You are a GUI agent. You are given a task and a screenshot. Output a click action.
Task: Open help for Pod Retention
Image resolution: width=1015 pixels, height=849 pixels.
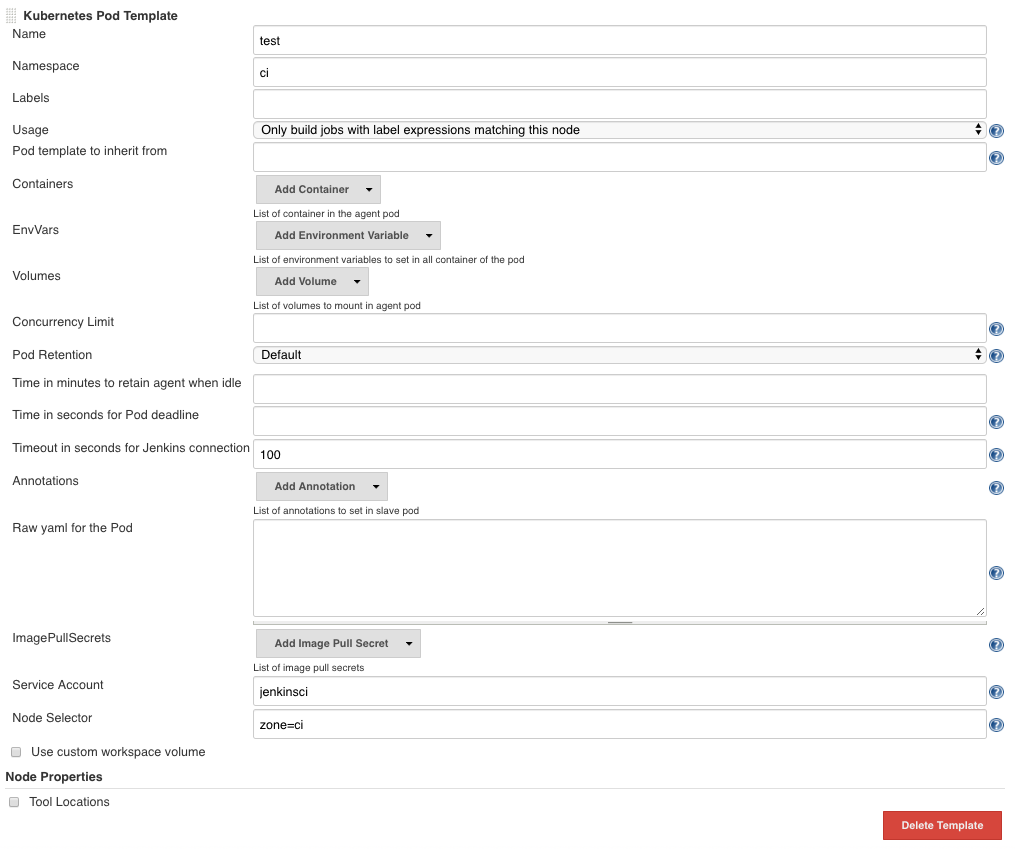click(996, 356)
